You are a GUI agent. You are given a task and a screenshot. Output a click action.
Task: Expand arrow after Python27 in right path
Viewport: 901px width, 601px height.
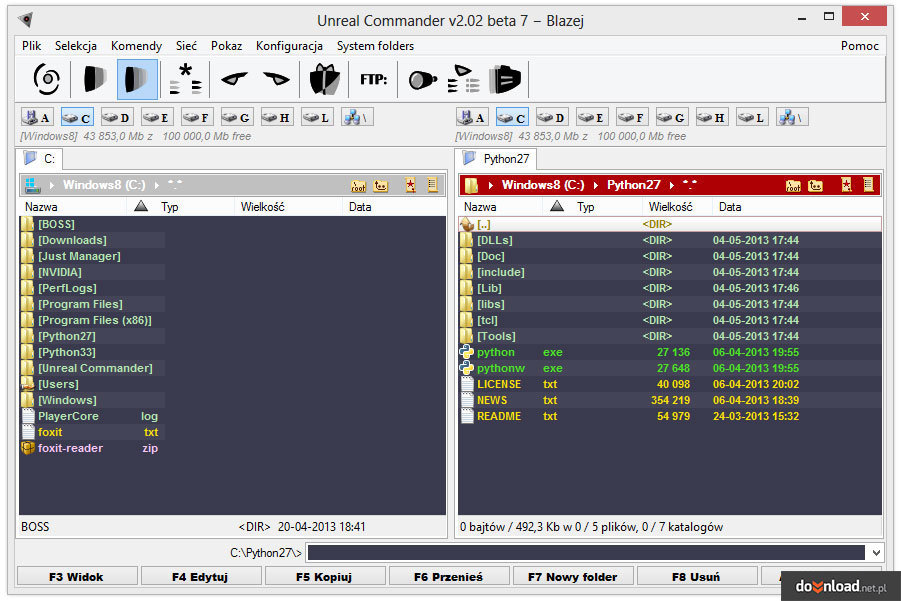tap(671, 185)
